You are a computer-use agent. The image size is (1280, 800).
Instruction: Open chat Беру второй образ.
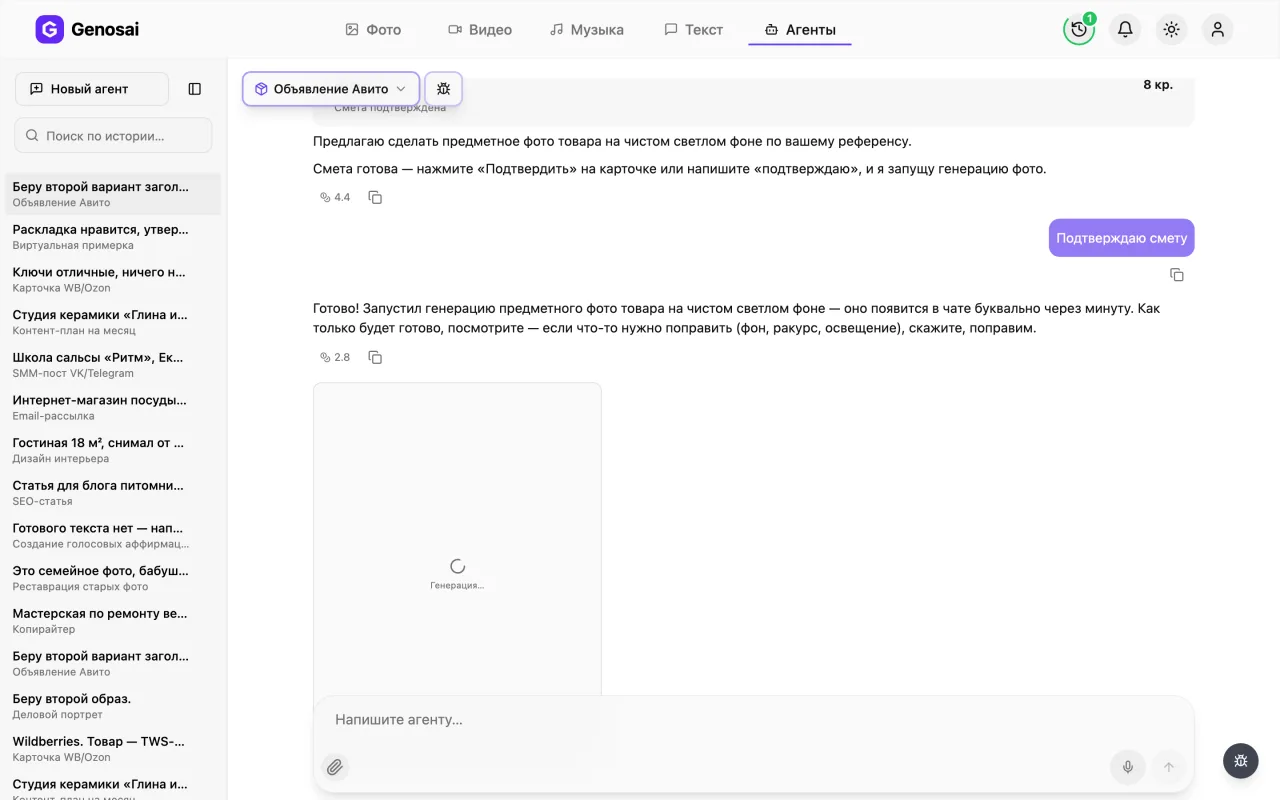click(113, 706)
